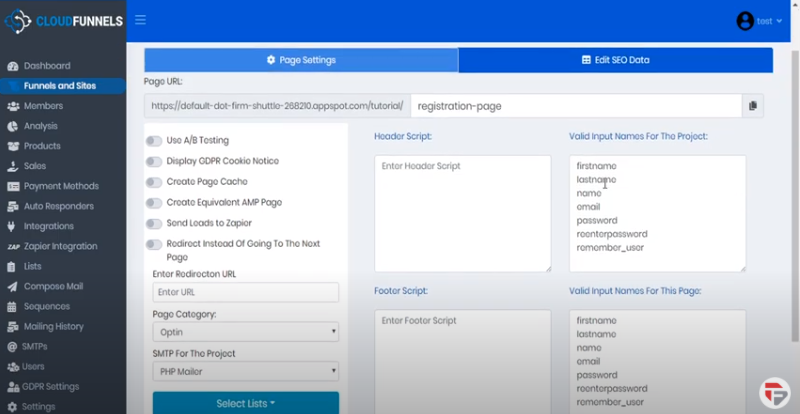
Task: Open Payment Methods in sidebar
Action: [x=60, y=186]
